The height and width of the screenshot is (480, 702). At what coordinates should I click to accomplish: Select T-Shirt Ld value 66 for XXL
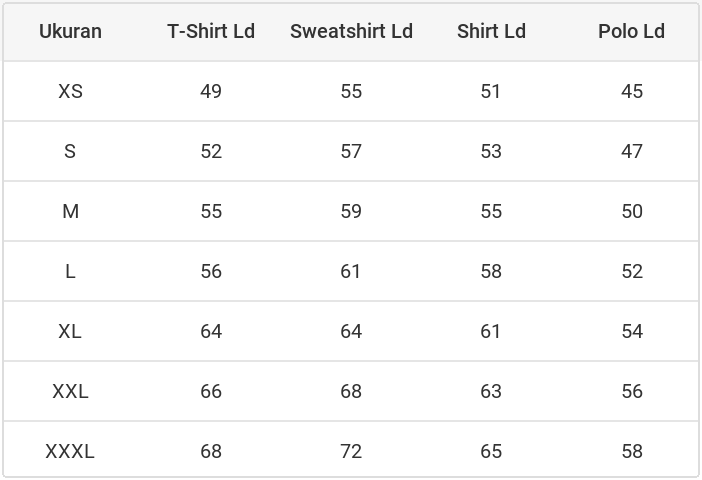point(211,391)
